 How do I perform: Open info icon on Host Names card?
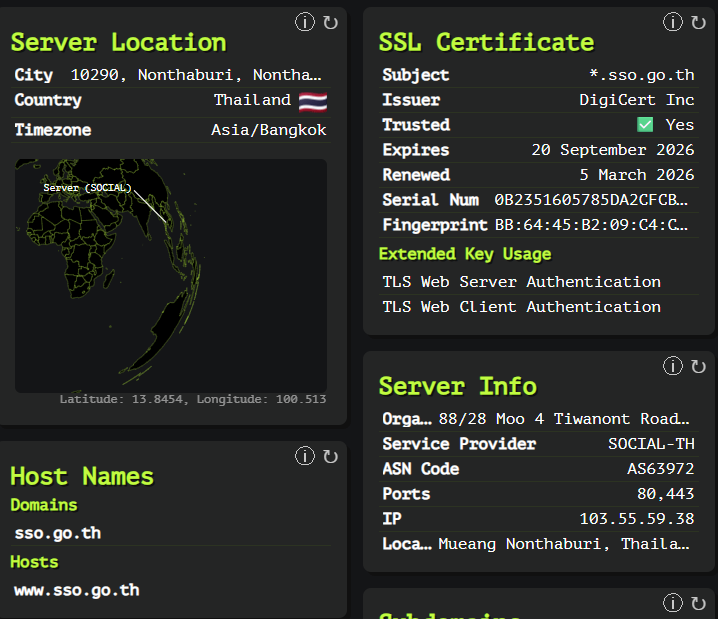point(305,456)
